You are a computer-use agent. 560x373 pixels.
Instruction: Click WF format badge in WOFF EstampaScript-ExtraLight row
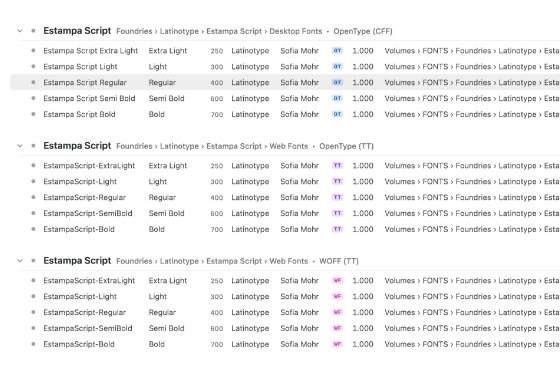pyautogui.click(x=337, y=280)
